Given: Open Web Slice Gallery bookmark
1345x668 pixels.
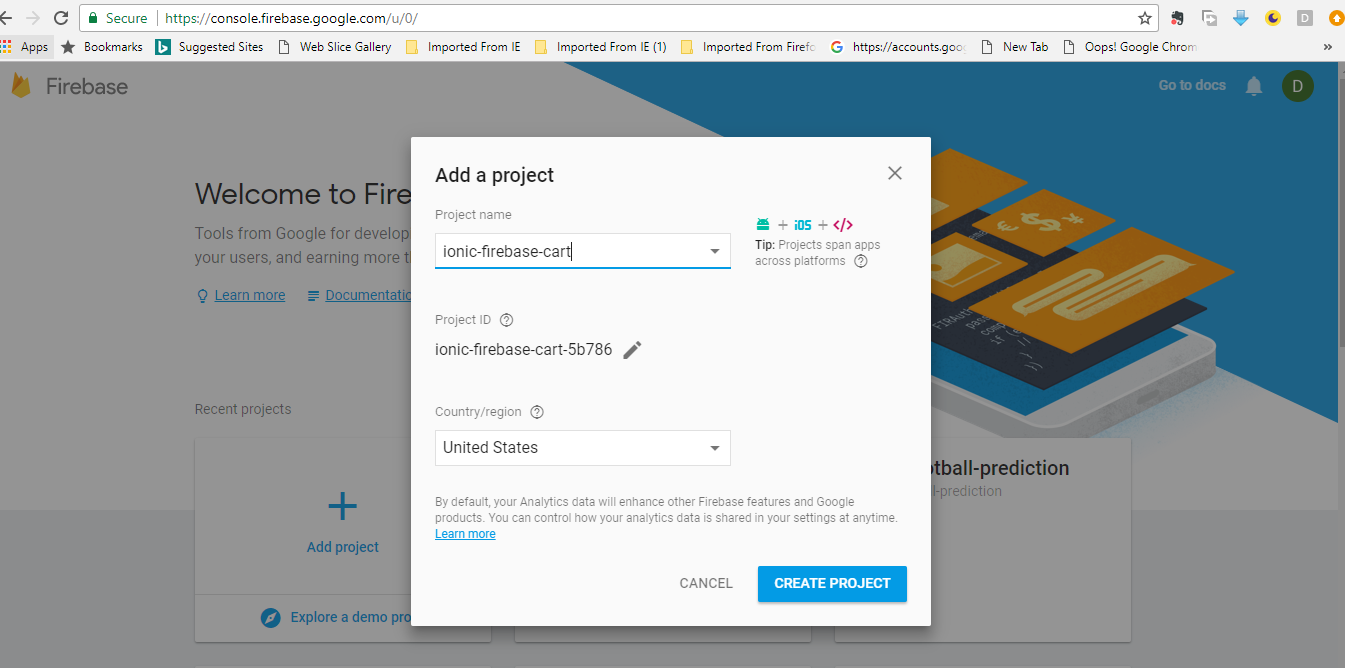Looking at the screenshot, I should 335,46.
